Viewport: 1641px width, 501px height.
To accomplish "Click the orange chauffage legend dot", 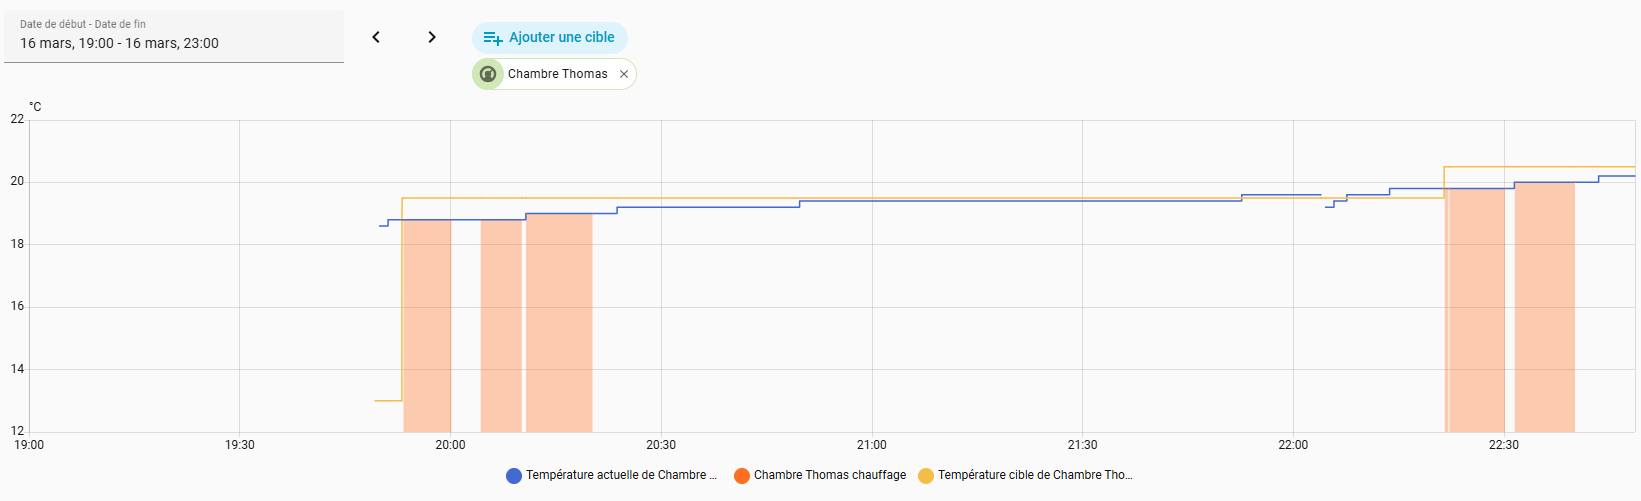I will [742, 476].
